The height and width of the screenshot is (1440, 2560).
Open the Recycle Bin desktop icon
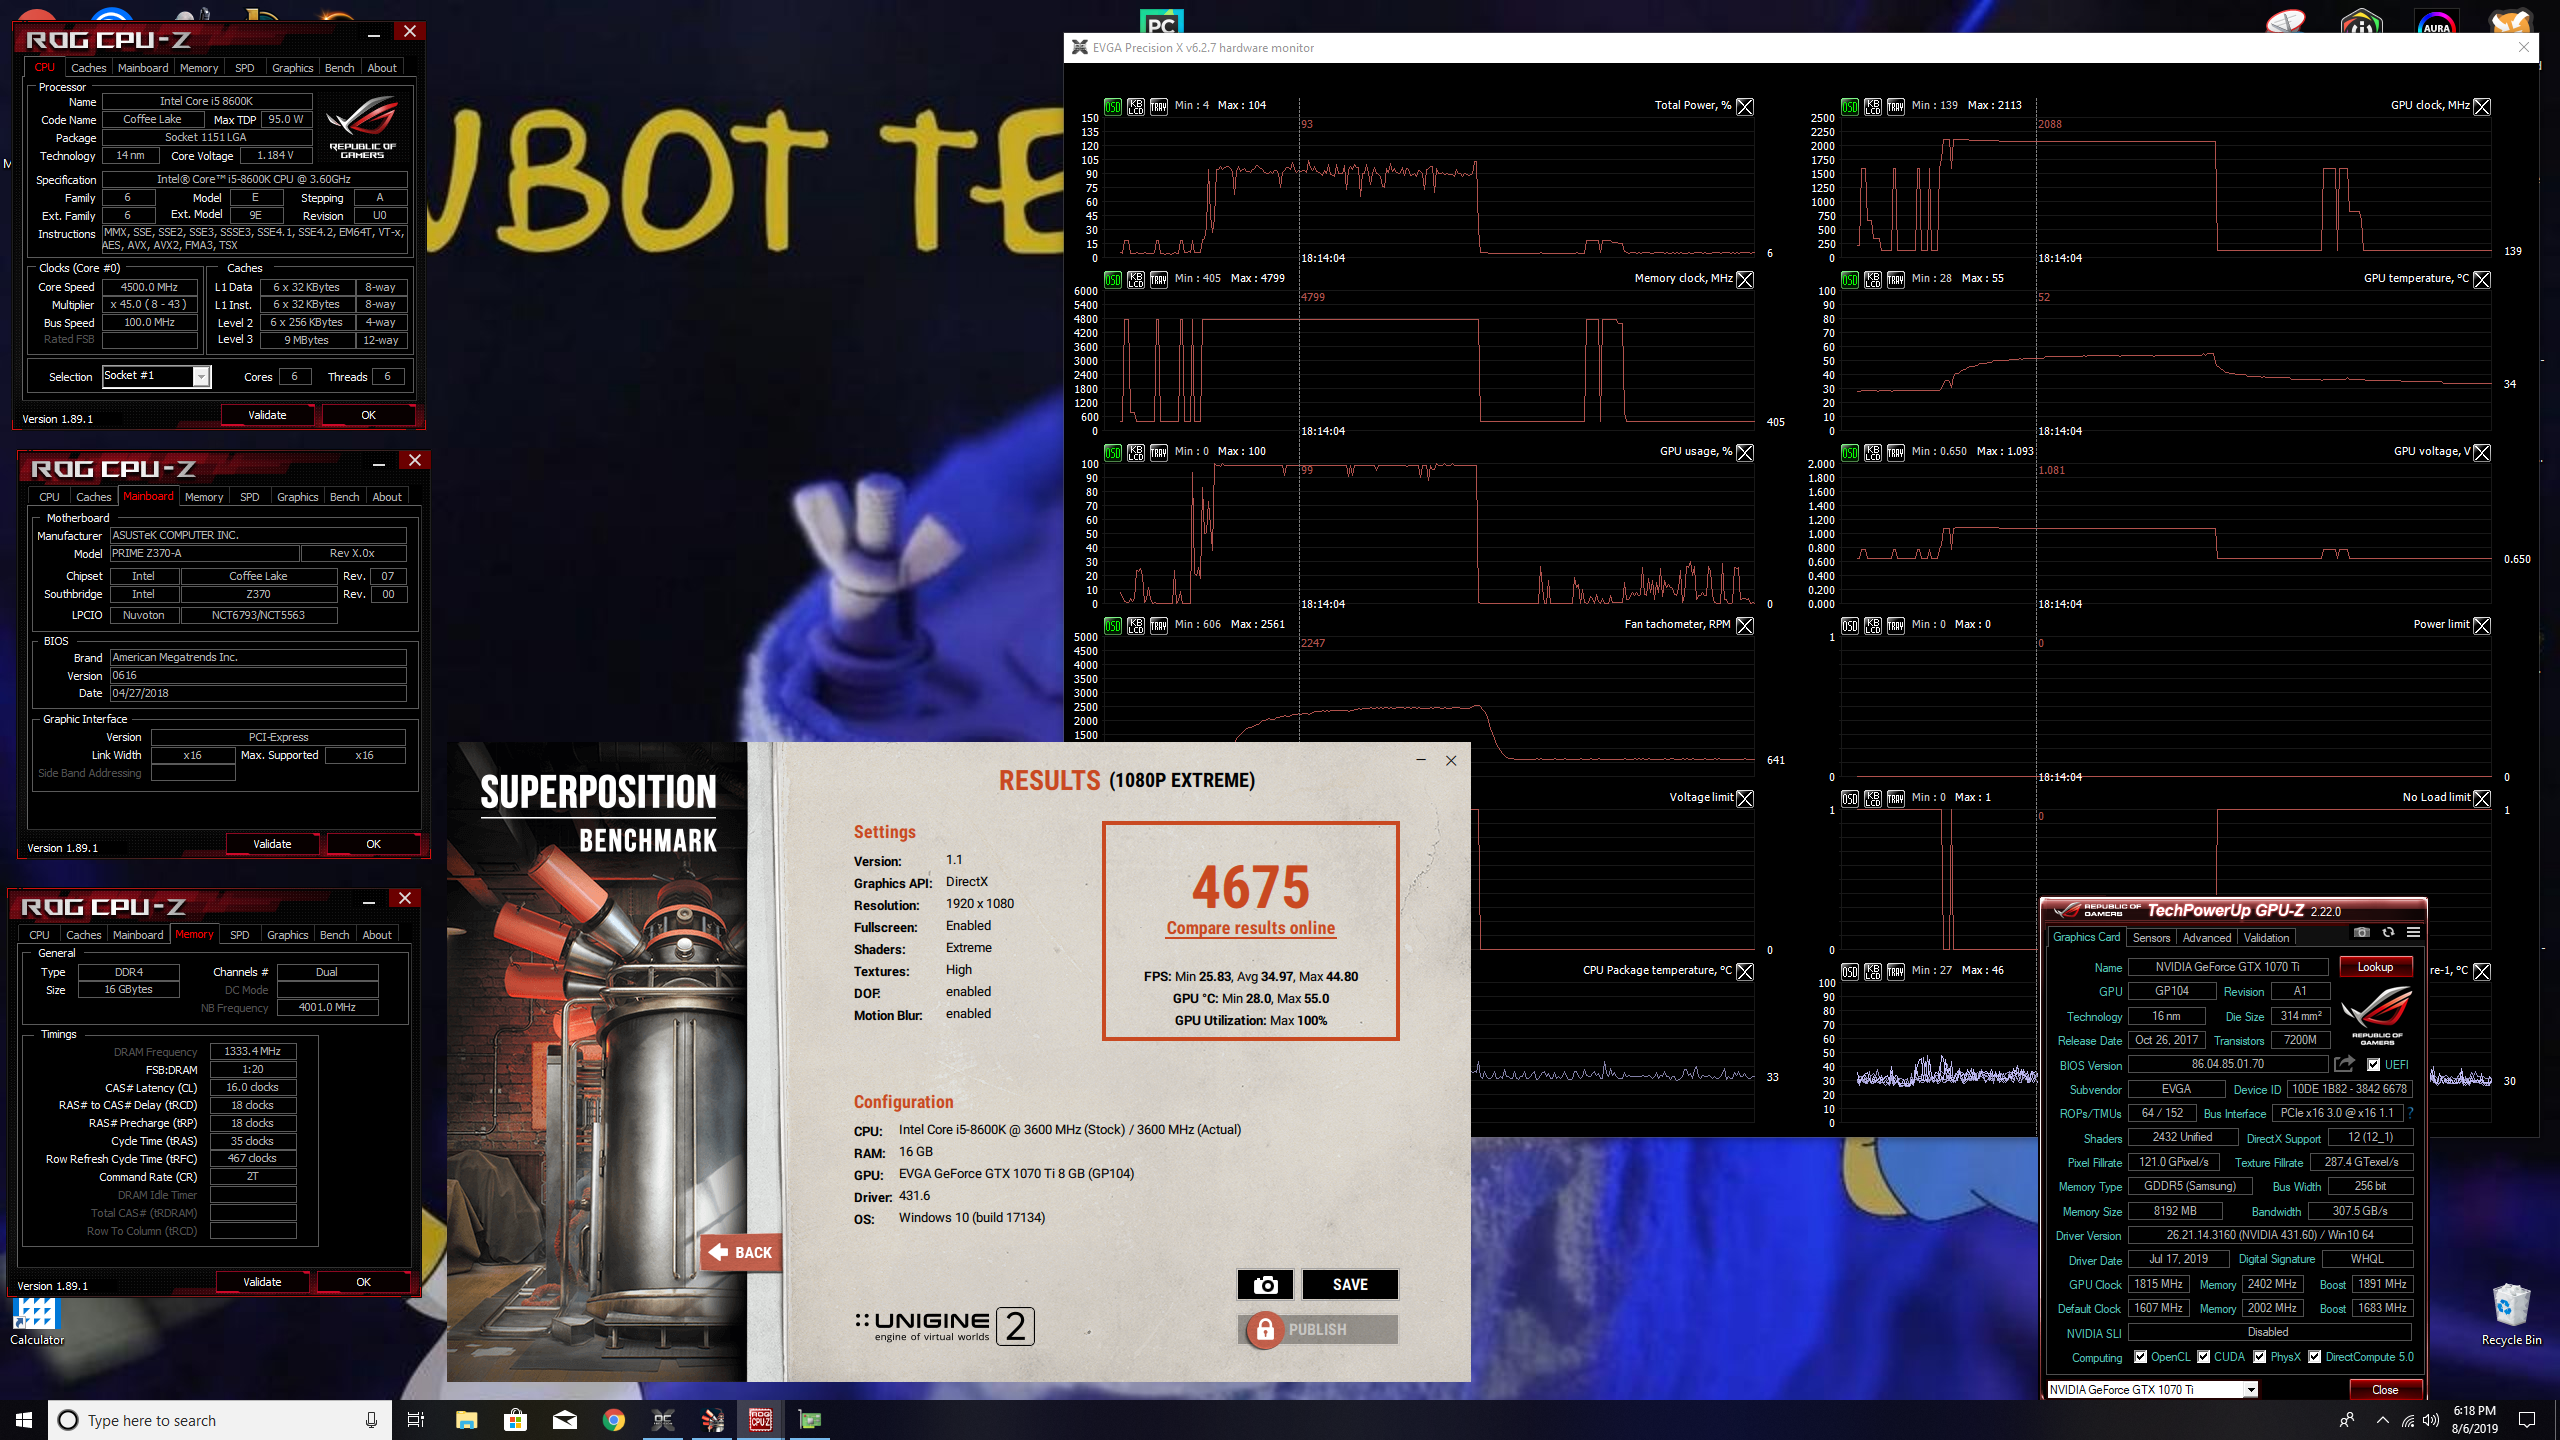tap(2511, 1315)
